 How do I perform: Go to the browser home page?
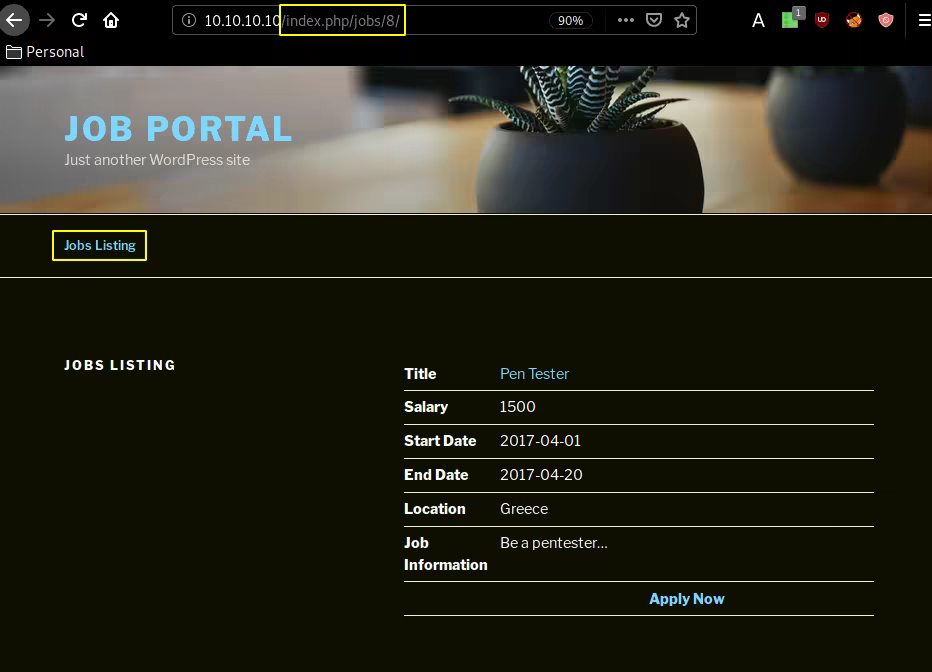(111, 20)
